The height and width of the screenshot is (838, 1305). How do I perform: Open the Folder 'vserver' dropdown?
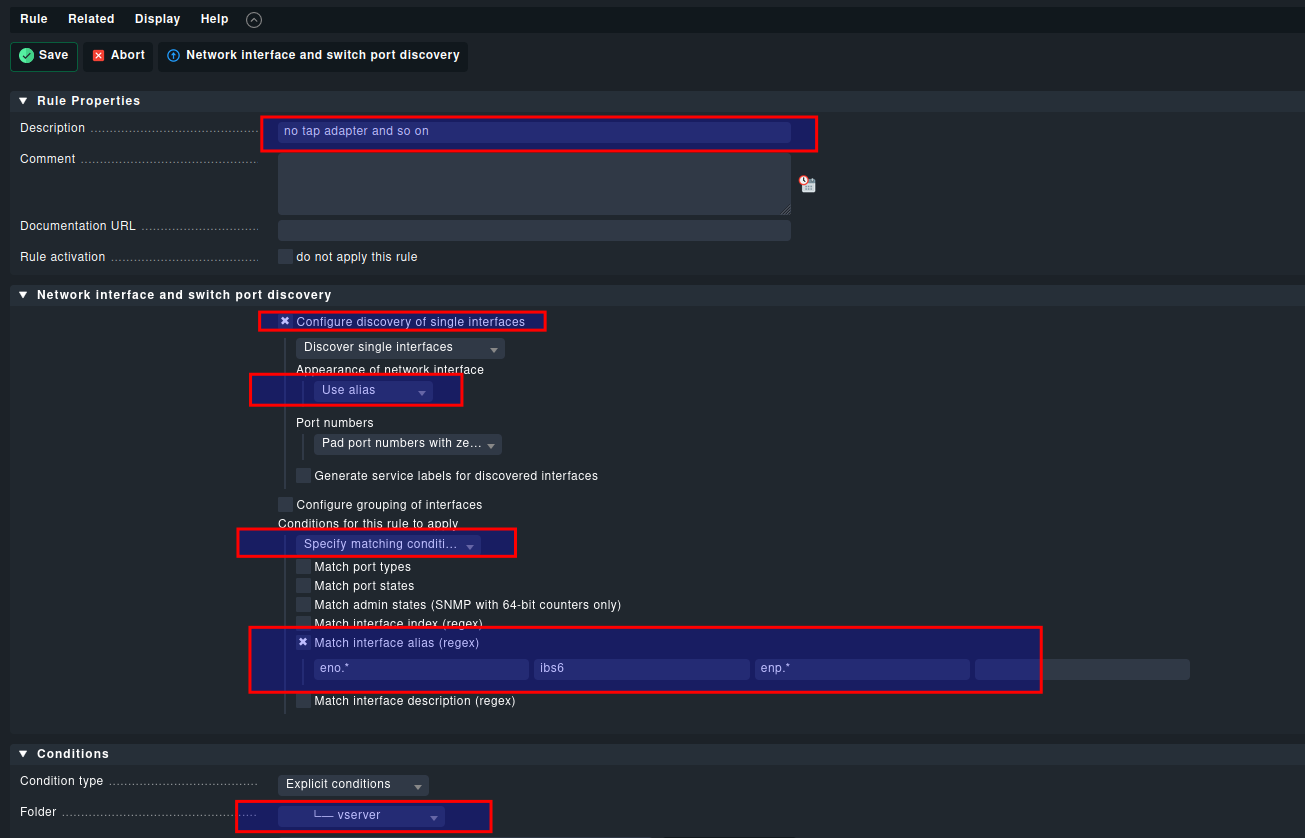[361, 816]
